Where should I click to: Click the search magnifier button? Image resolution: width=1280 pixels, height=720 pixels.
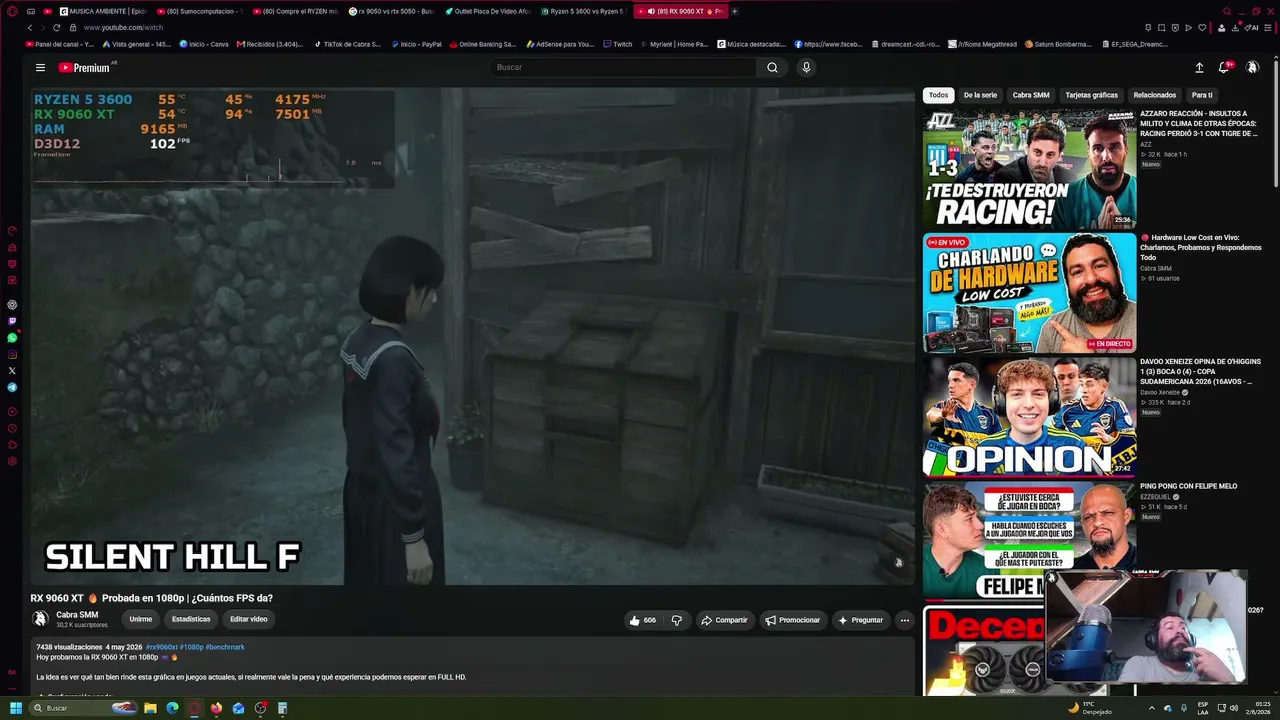click(x=772, y=67)
